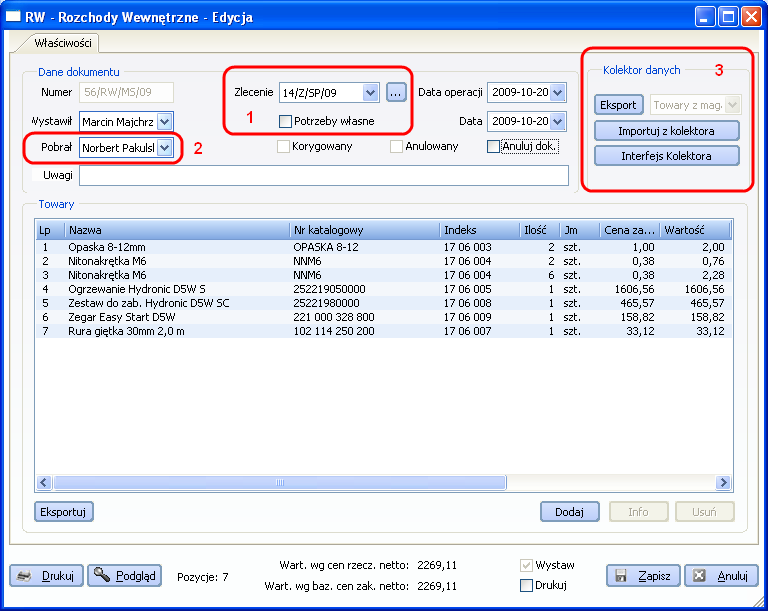Screen dimensions: 768x611
Task: Open Interfejs Kolektora
Action: pos(666,156)
